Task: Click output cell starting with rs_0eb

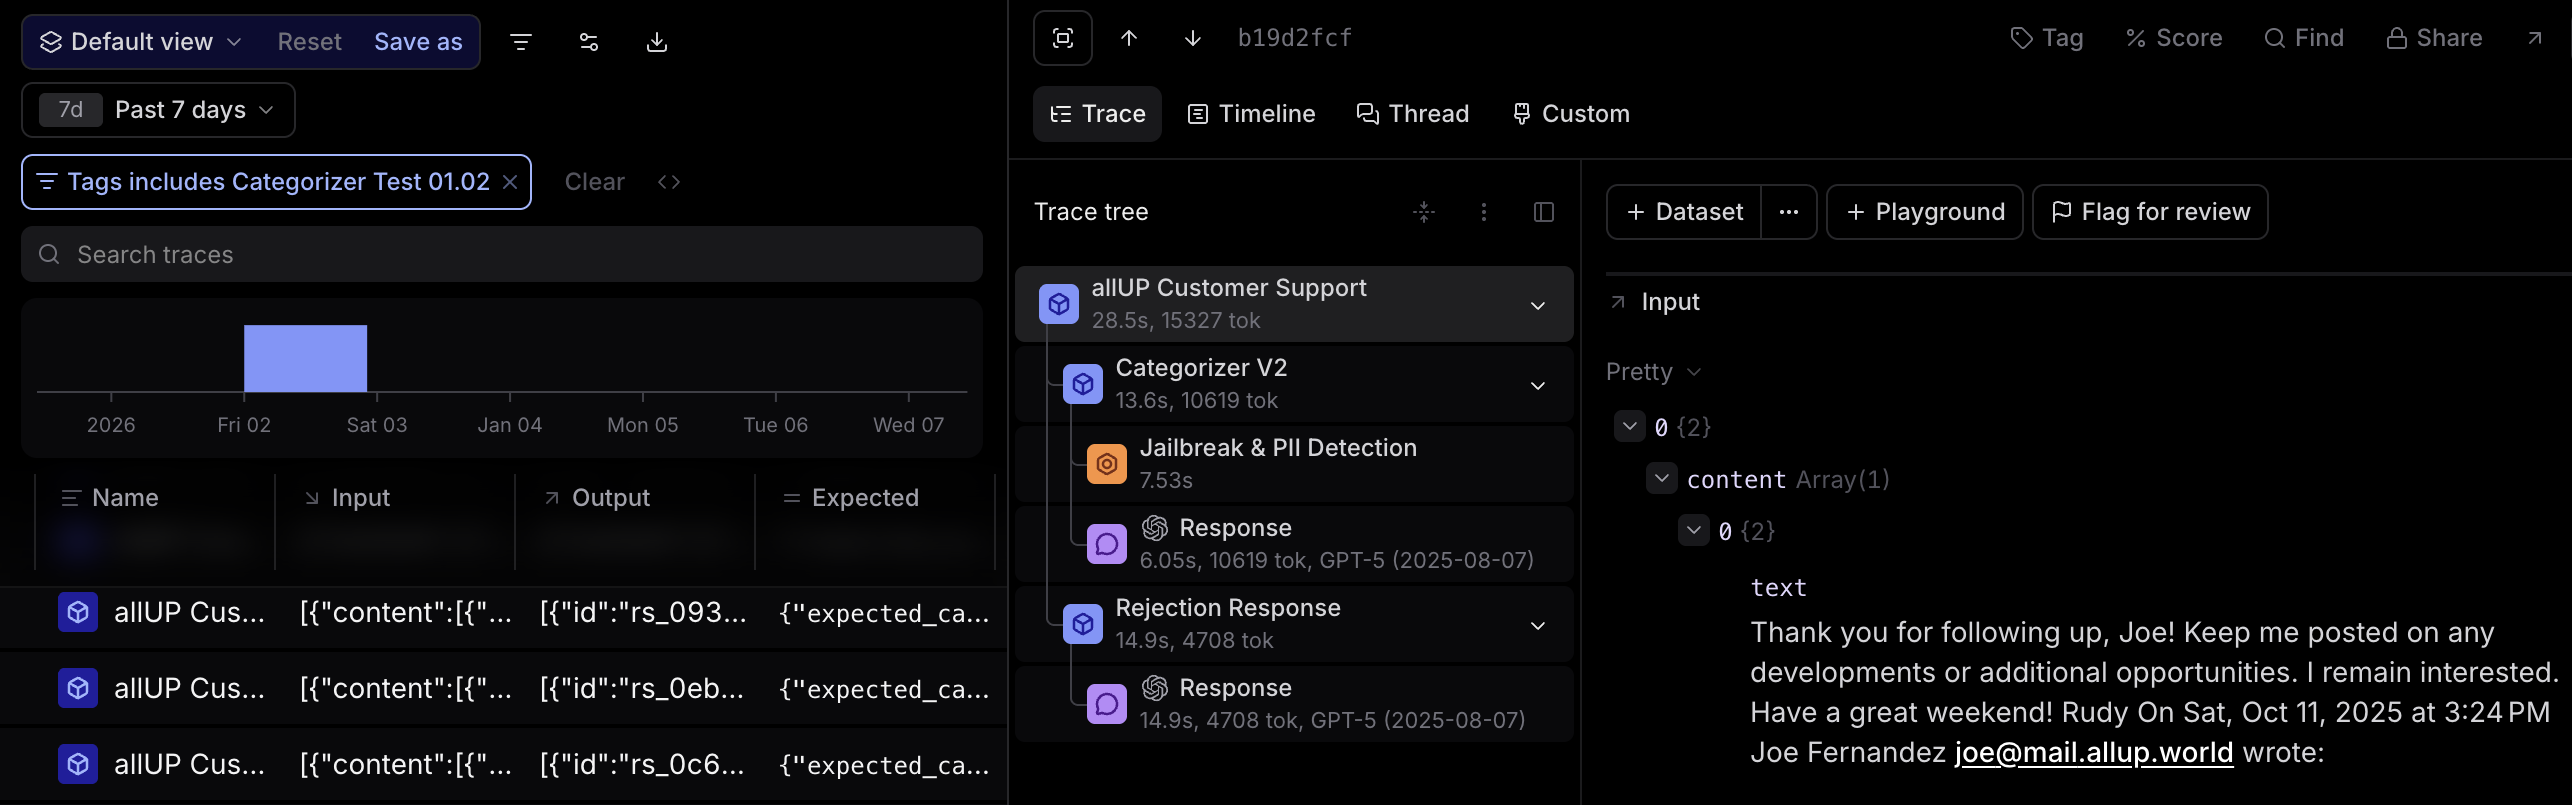Action: point(642,688)
